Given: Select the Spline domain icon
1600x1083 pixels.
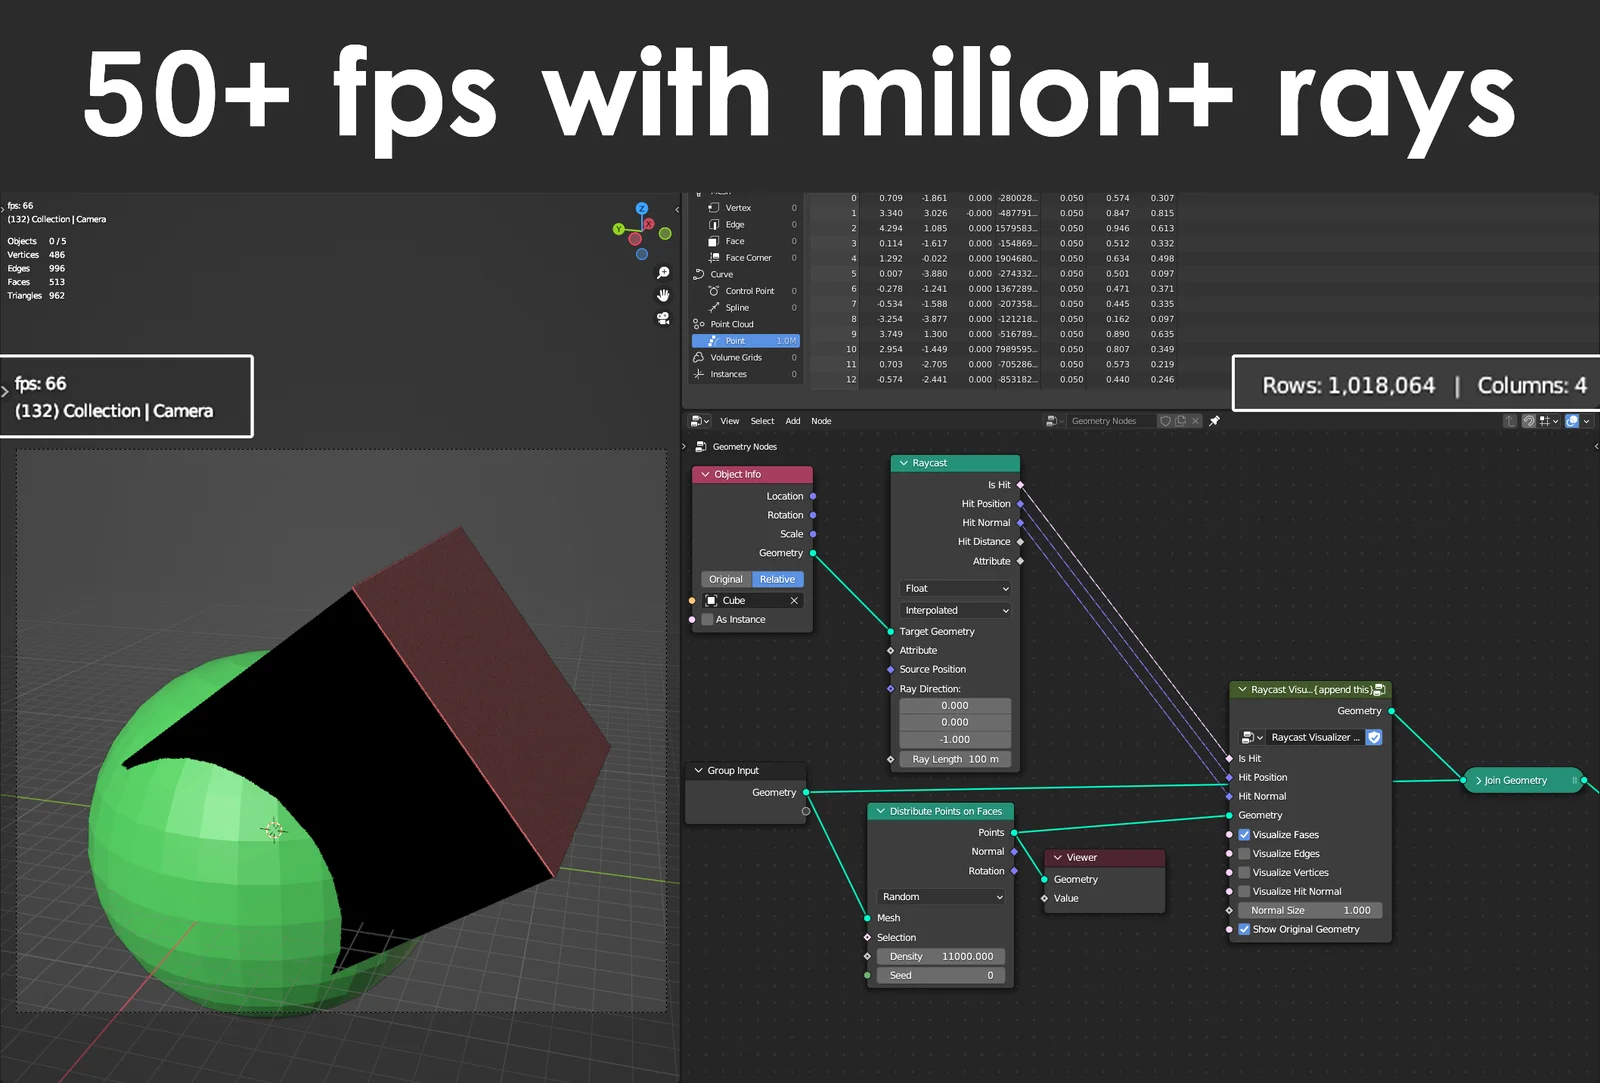Looking at the screenshot, I should point(714,308).
